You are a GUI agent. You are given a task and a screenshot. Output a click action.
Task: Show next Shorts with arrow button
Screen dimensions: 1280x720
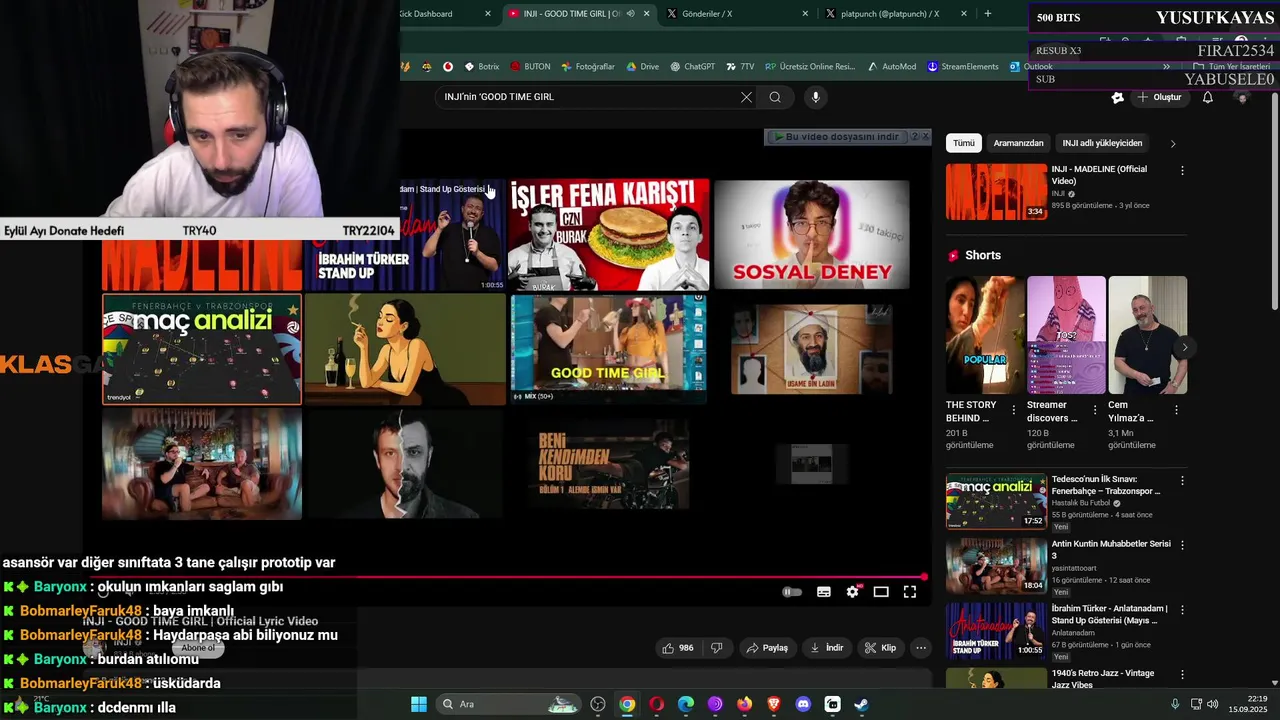point(1185,348)
